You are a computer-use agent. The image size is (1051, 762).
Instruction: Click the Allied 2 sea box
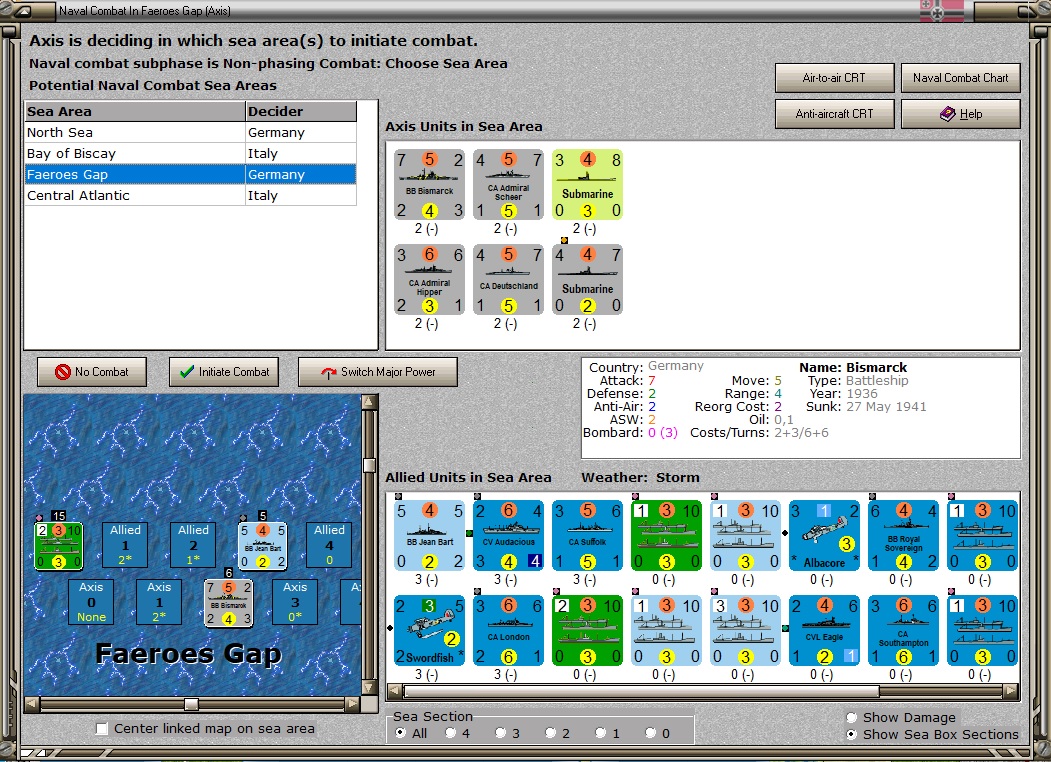pos(193,546)
